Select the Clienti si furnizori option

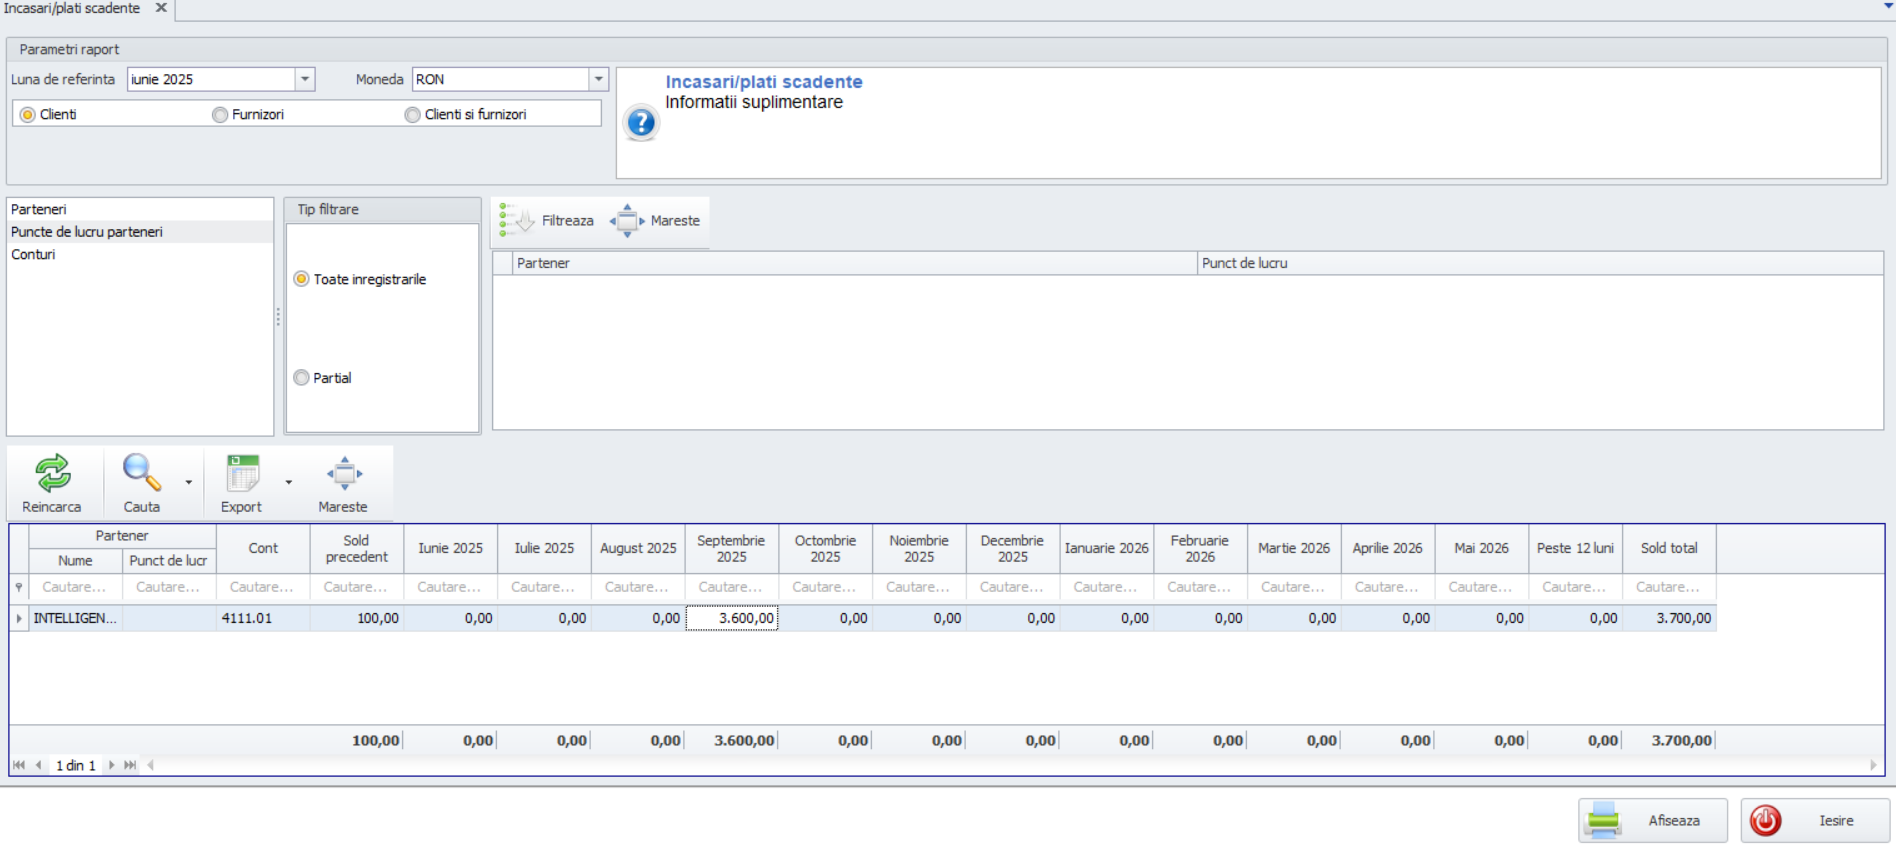(412, 115)
